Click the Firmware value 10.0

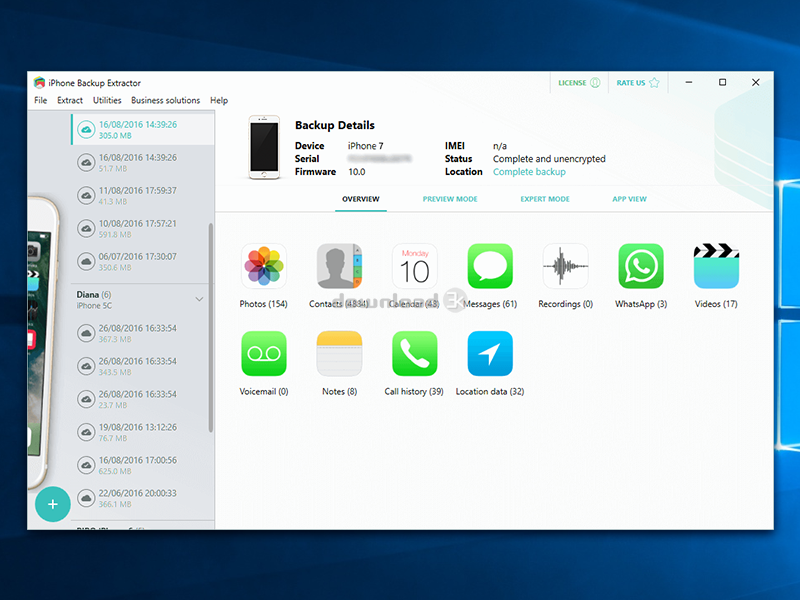(357, 172)
